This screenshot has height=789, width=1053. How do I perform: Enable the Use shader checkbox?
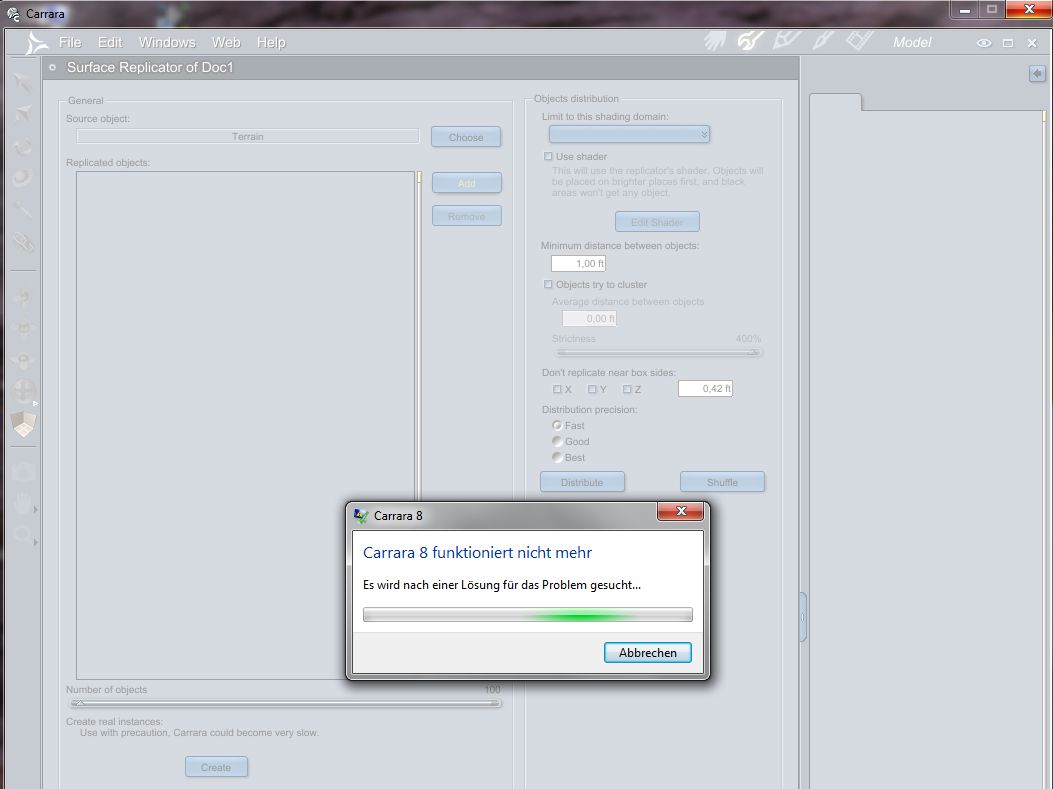(548, 156)
